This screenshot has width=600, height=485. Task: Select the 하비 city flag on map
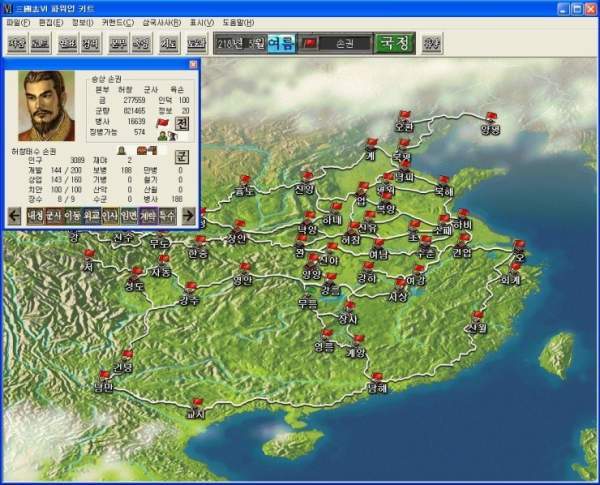(463, 214)
